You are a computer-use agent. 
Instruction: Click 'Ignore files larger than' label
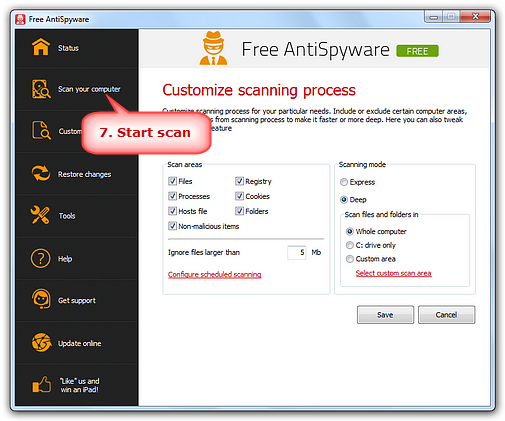pyautogui.click(x=204, y=253)
